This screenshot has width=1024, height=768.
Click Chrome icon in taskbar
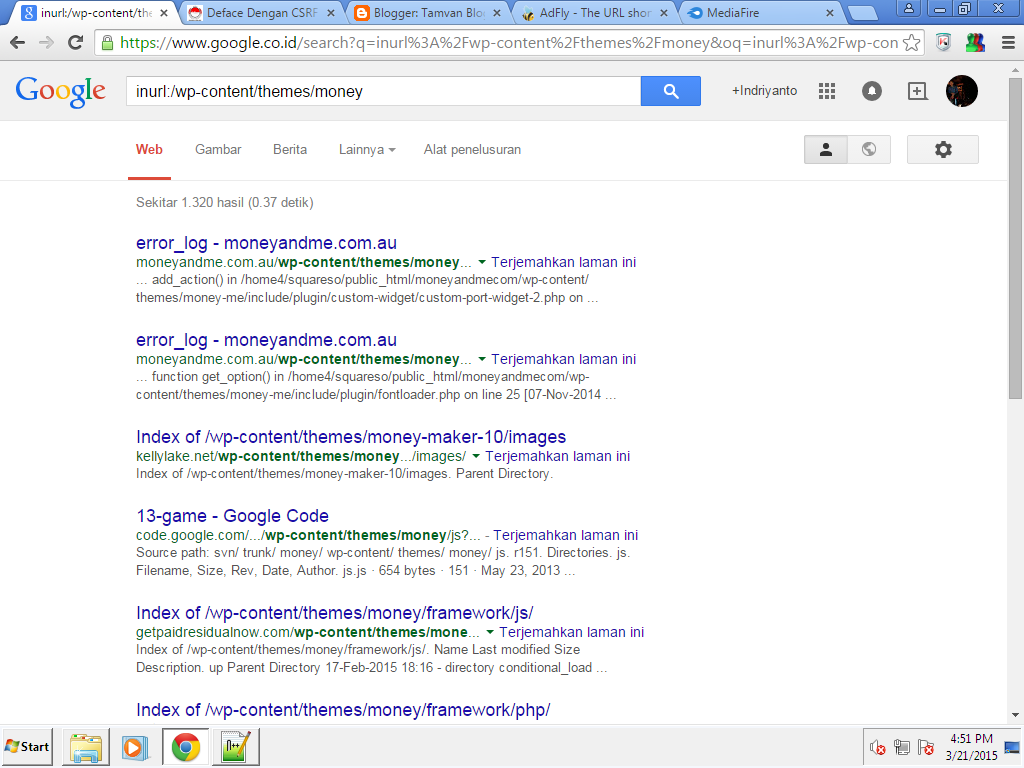(185, 747)
